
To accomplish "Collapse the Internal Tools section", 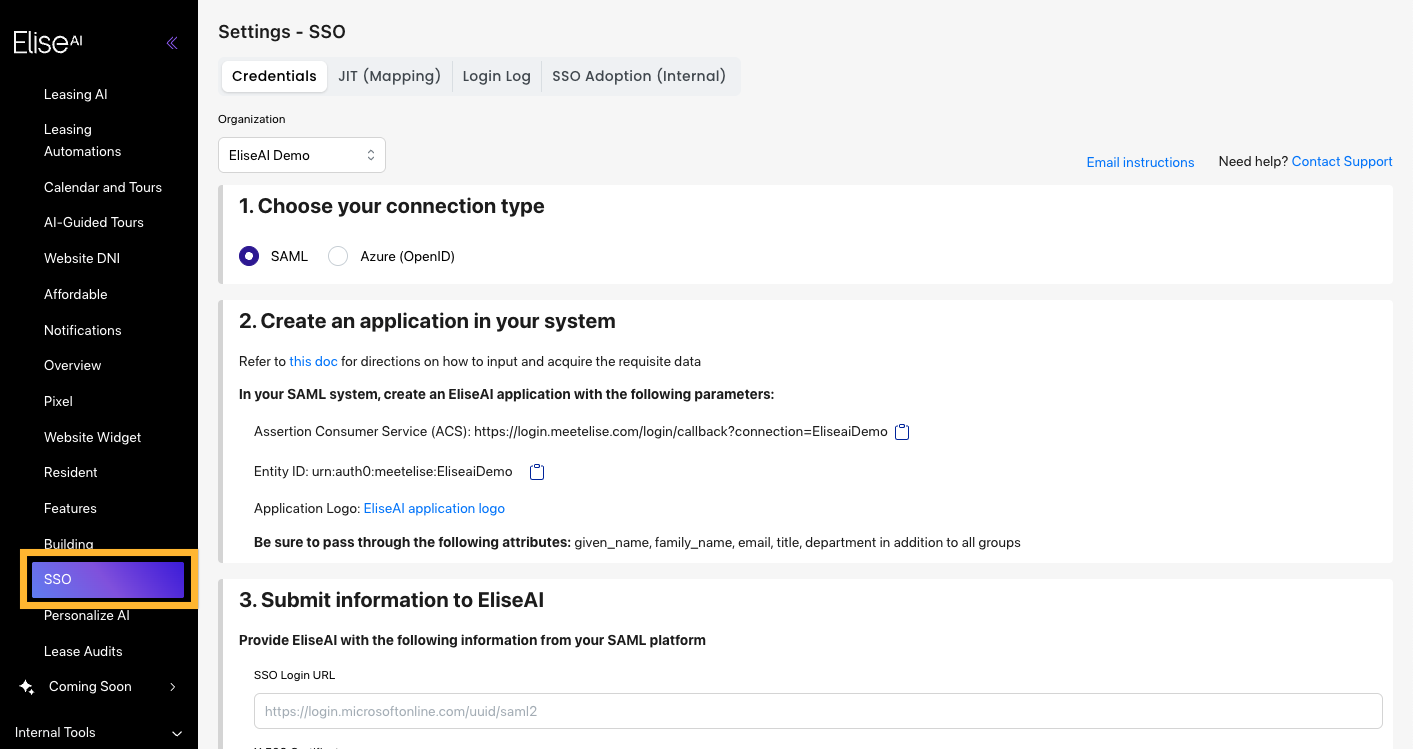I will click(177, 733).
